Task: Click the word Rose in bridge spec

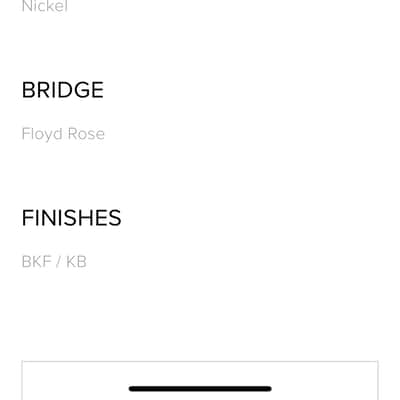Action: 86,134
